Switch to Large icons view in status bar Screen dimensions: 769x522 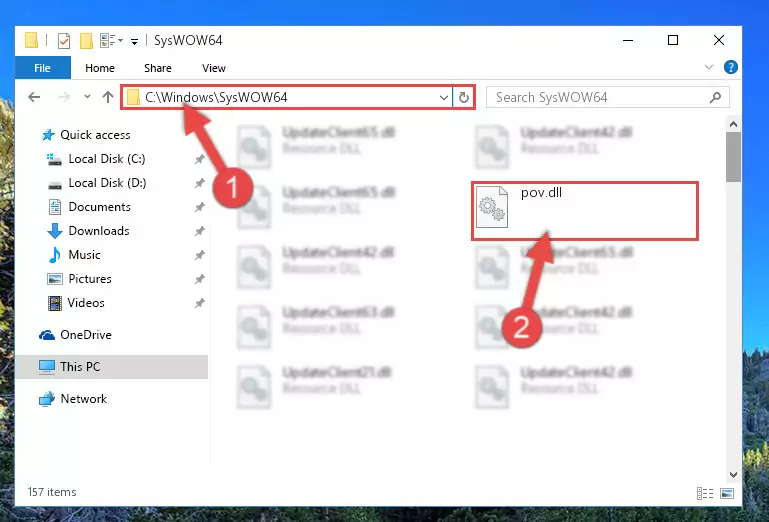click(x=727, y=493)
